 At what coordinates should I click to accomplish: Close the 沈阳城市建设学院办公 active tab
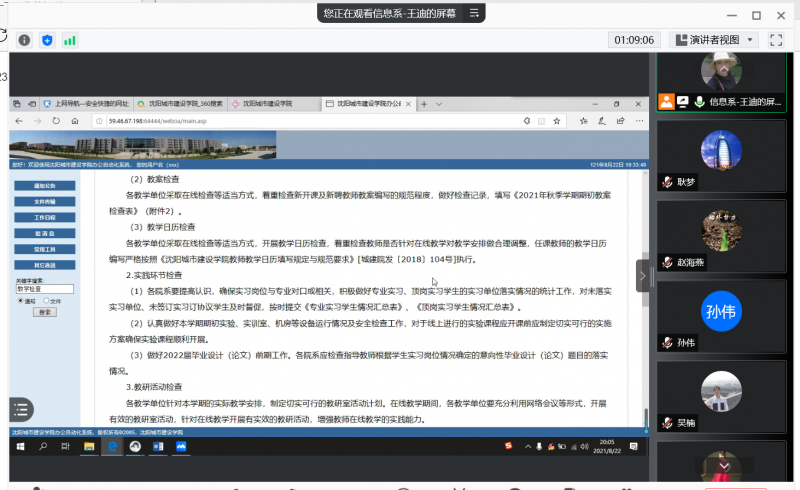408,104
